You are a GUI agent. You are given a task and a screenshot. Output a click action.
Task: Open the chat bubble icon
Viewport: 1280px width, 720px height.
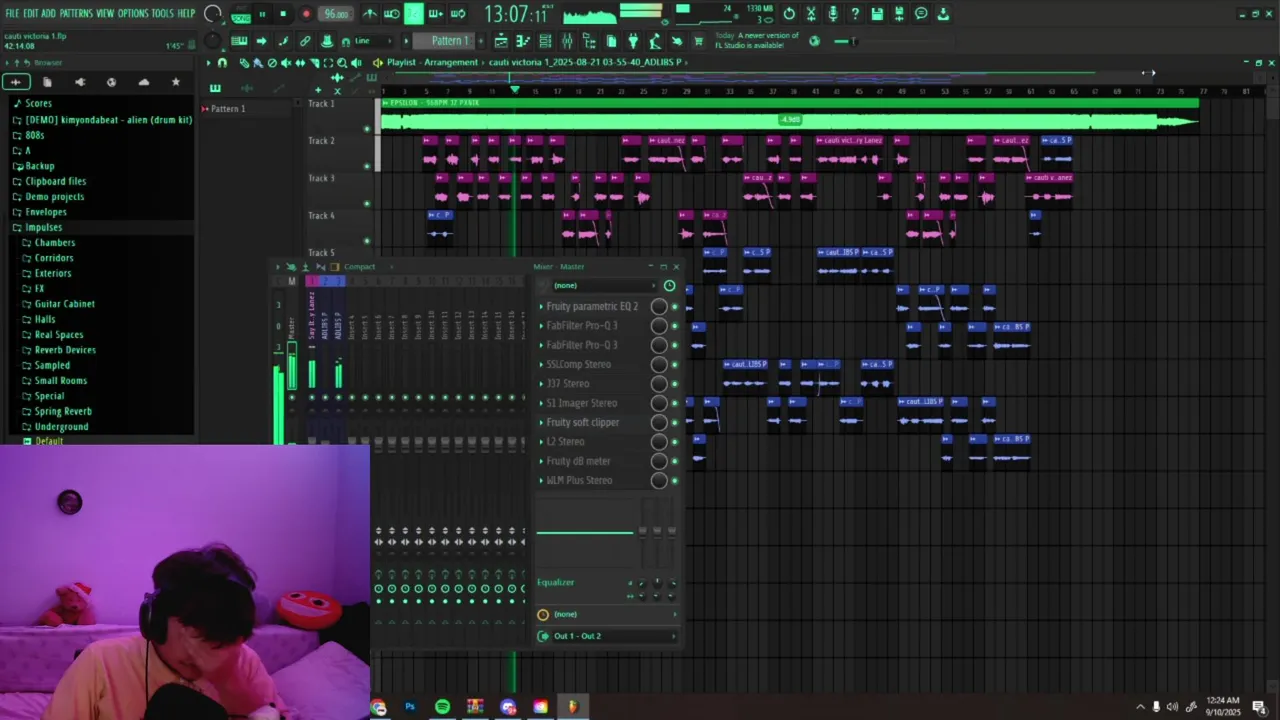[921, 14]
